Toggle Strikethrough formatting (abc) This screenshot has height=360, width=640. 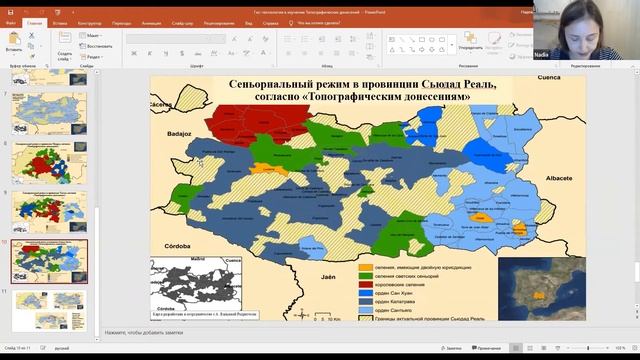click(x=198, y=53)
